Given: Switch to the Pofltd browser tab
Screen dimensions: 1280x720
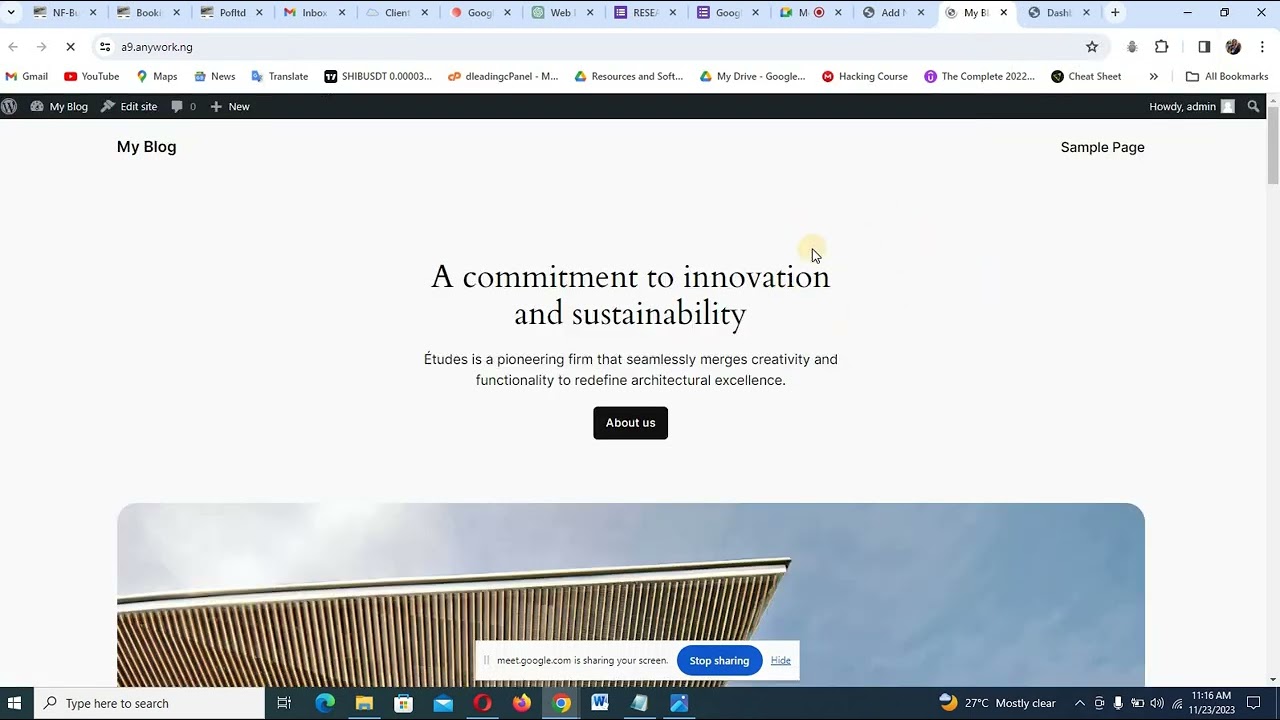Looking at the screenshot, I should [232, 13].
